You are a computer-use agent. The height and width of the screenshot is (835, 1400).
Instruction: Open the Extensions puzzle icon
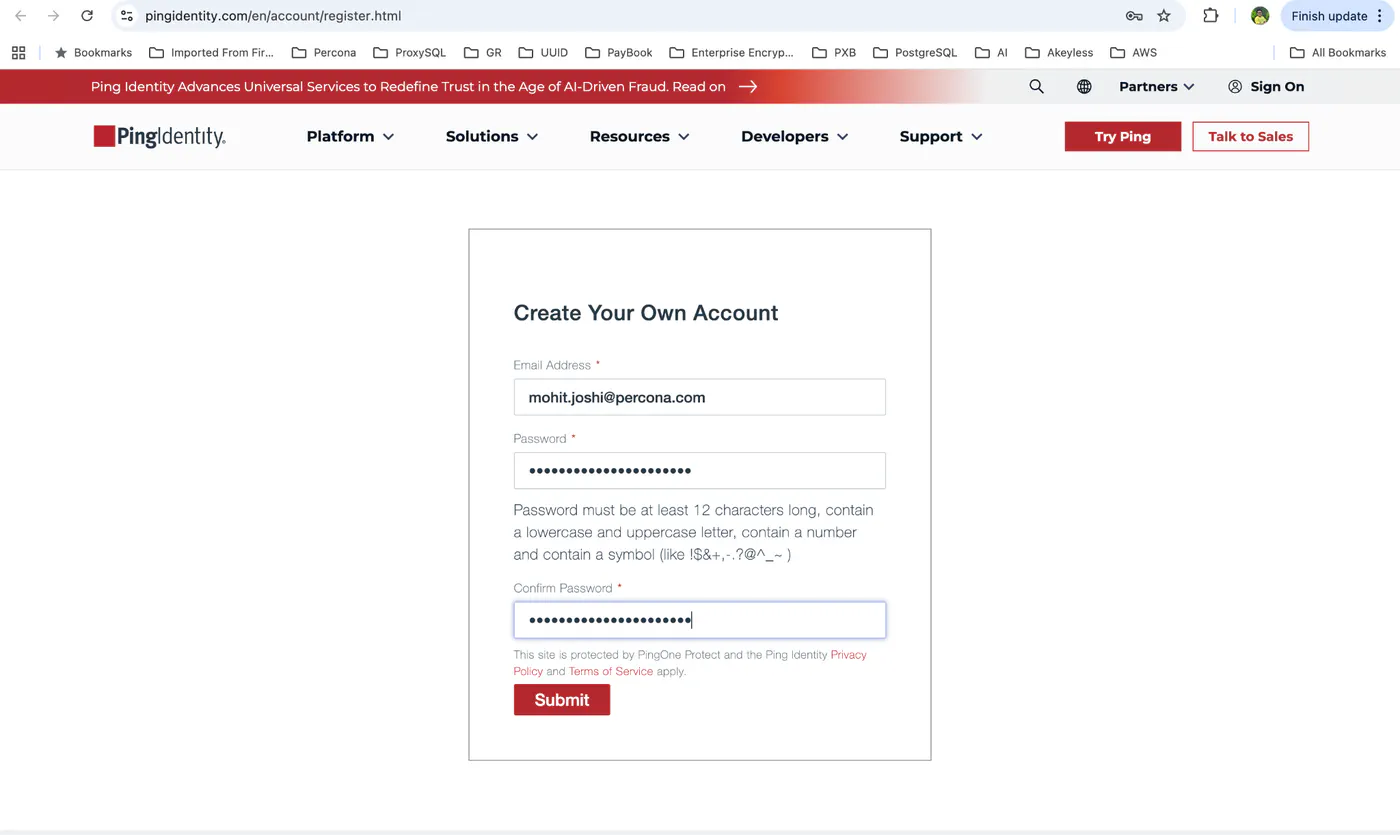pyautogui.click(x=1211, y=16)
